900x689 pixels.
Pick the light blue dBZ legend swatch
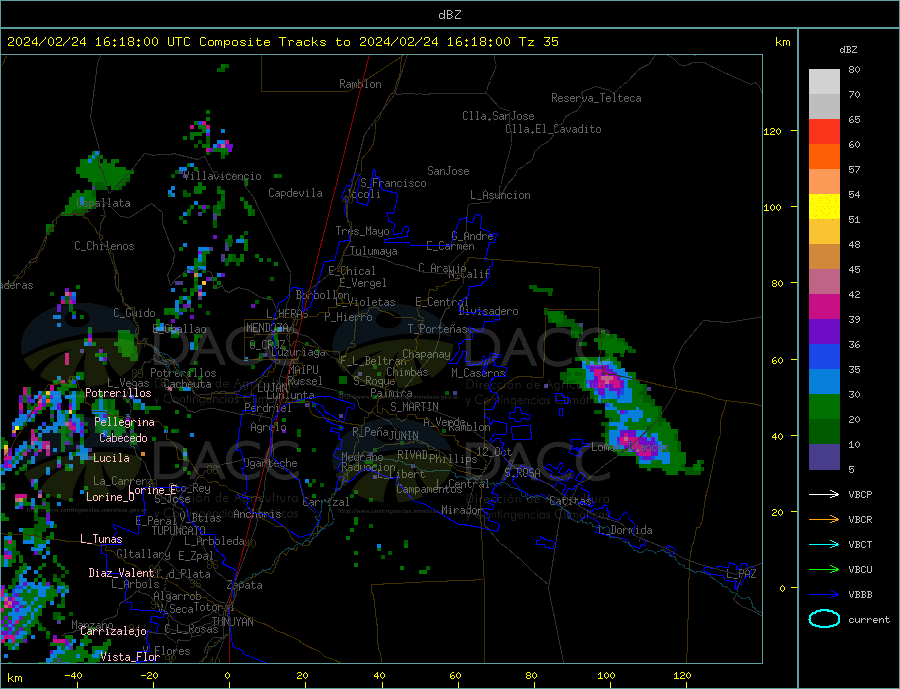coord(824,382)
